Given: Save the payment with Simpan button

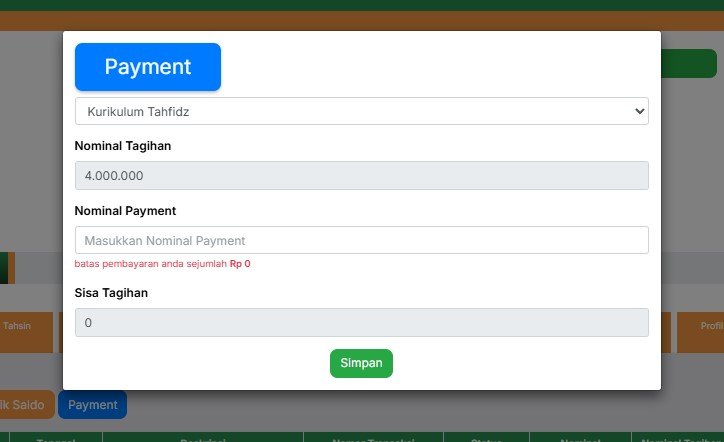Looking at the screenshot, I should [x=361, y=363].
